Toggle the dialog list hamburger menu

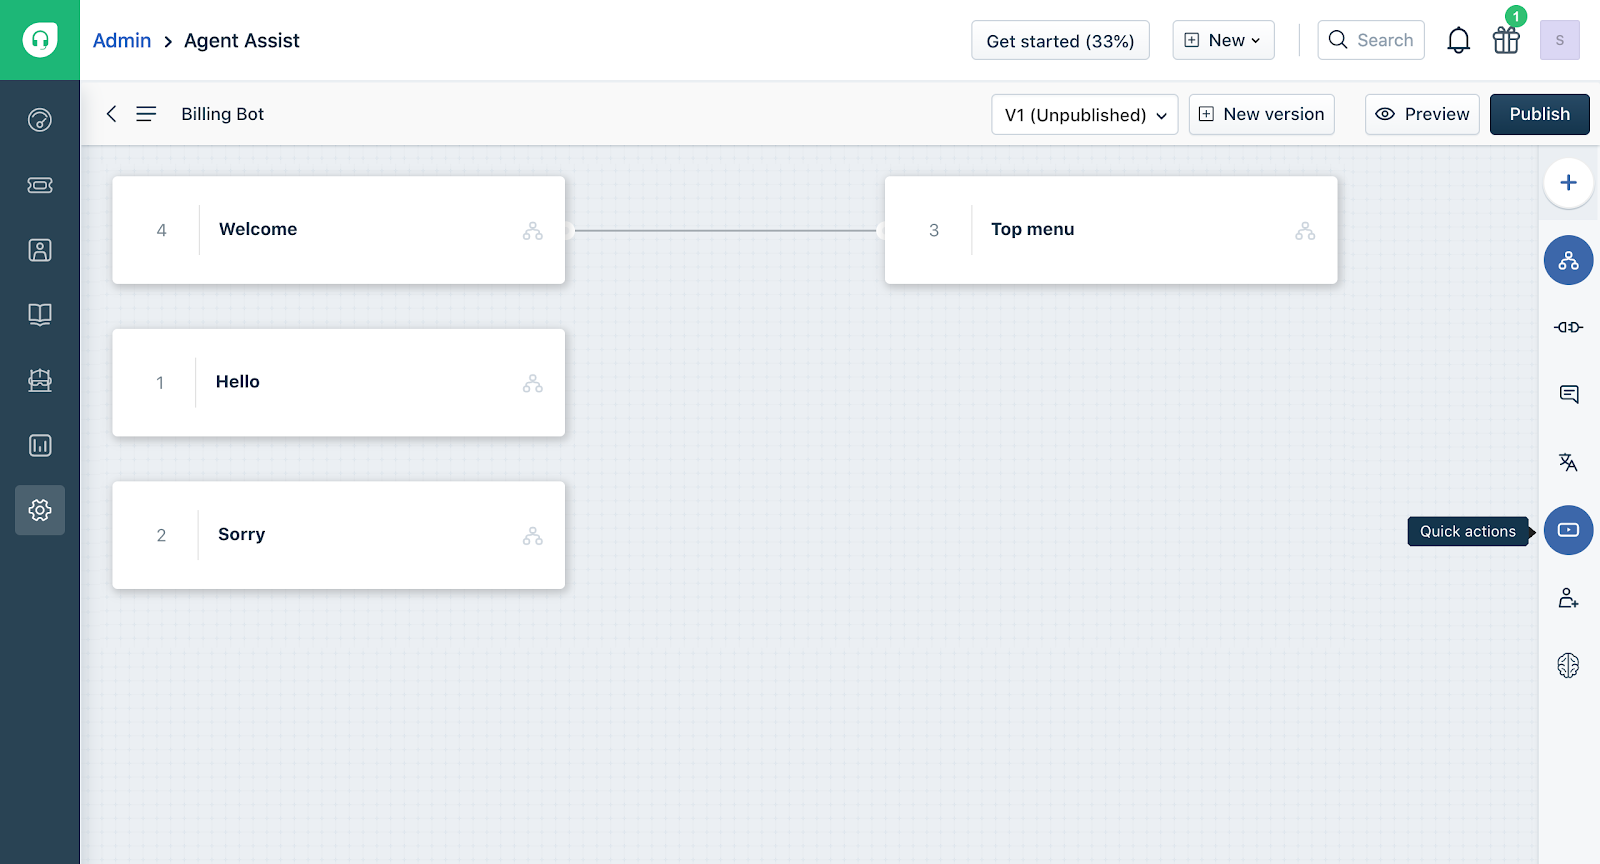tap(146, 114)
